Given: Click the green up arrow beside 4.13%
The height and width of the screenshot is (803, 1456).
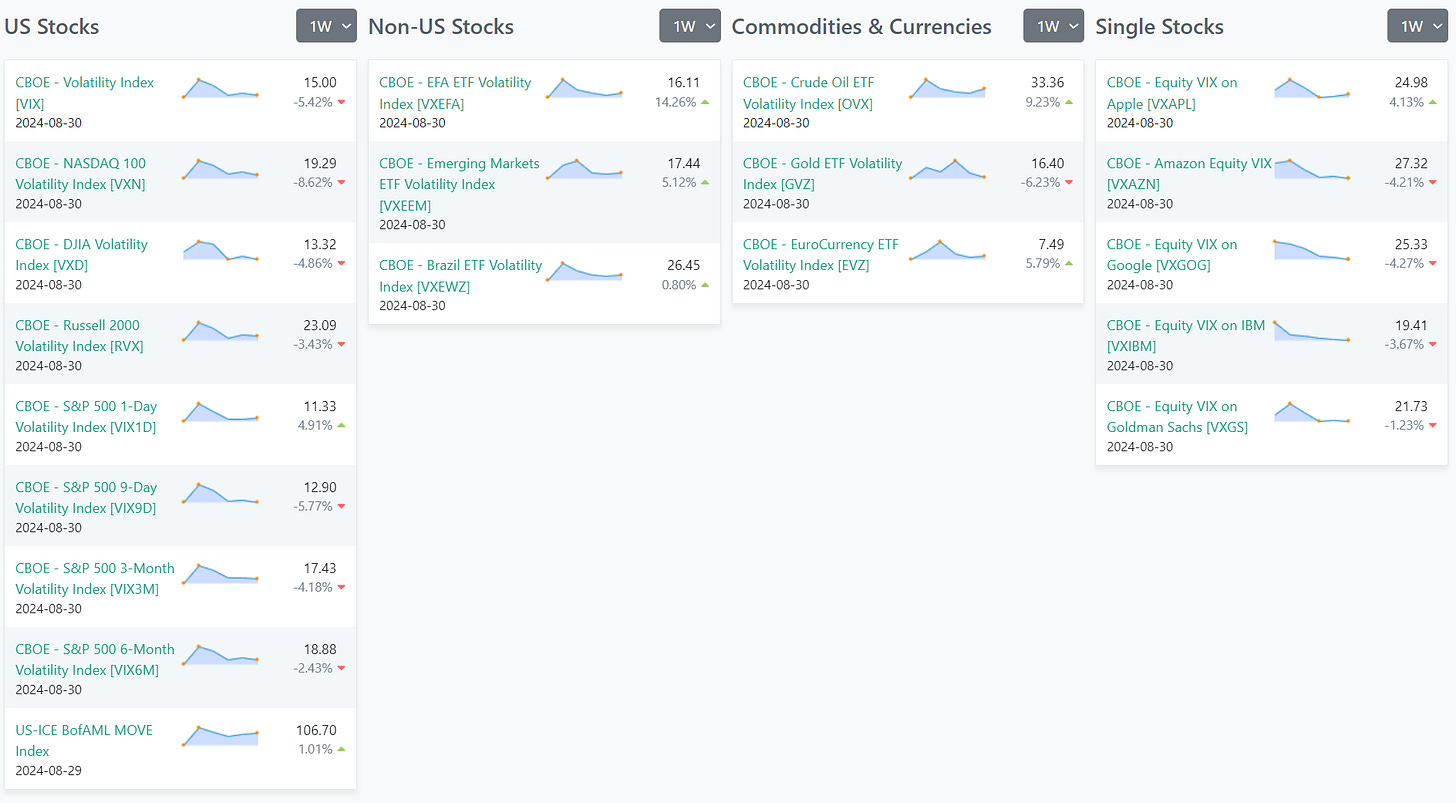Looking at the screenshot, I should 1433,101.
